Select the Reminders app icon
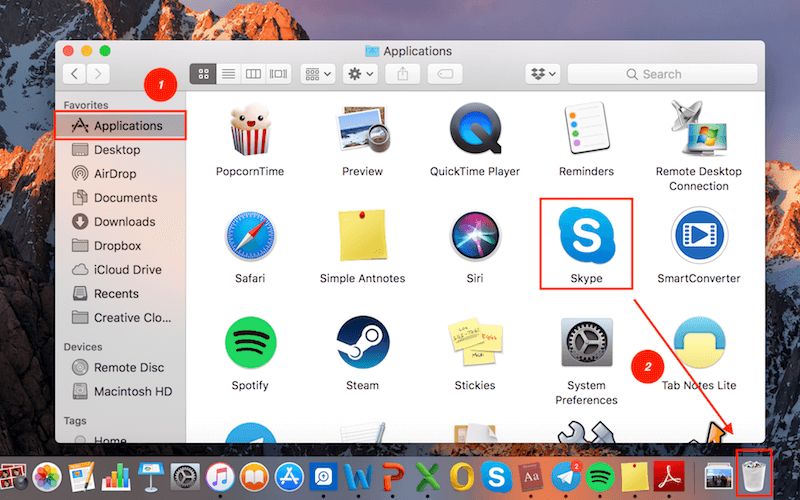 (x=587, y=128)
